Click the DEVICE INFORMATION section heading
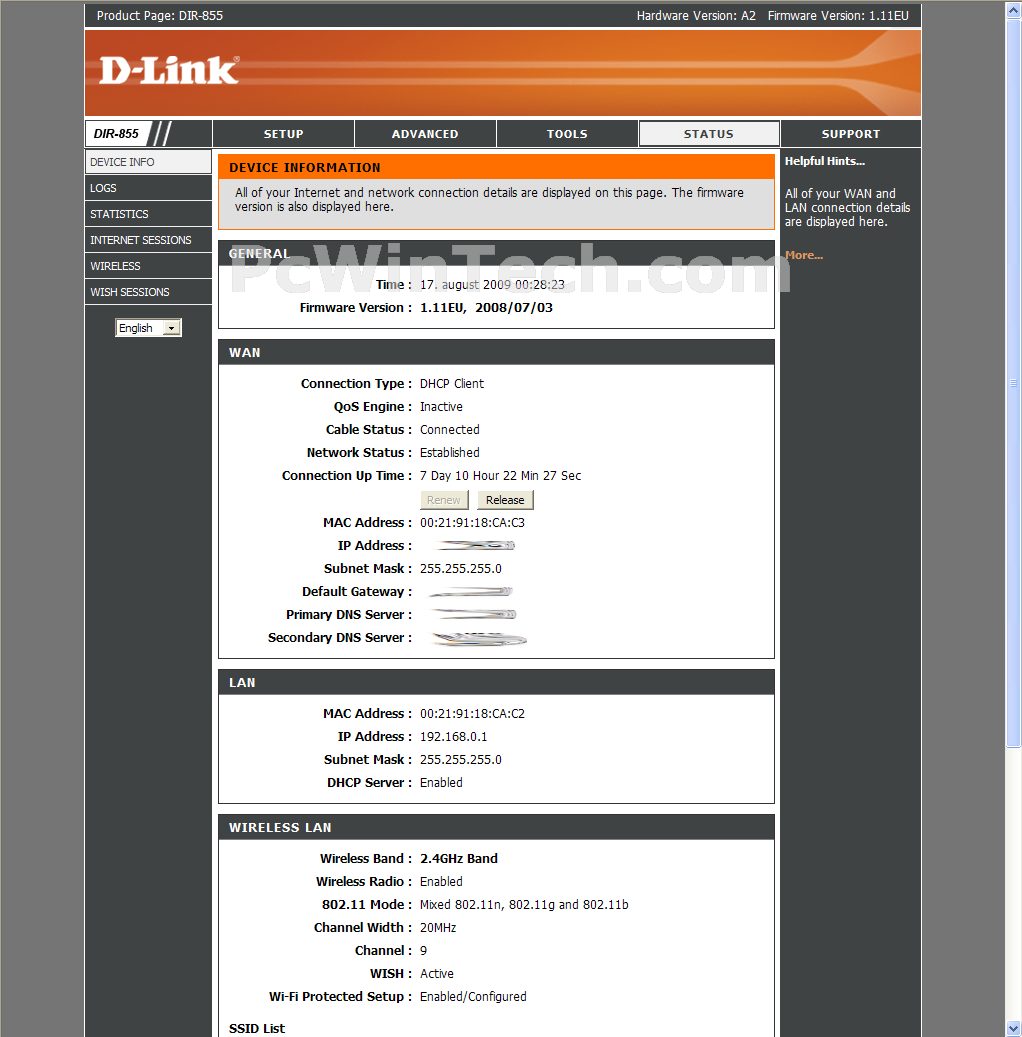The height and width of the screenshot is (1037, 1022). tap(305, 167)
